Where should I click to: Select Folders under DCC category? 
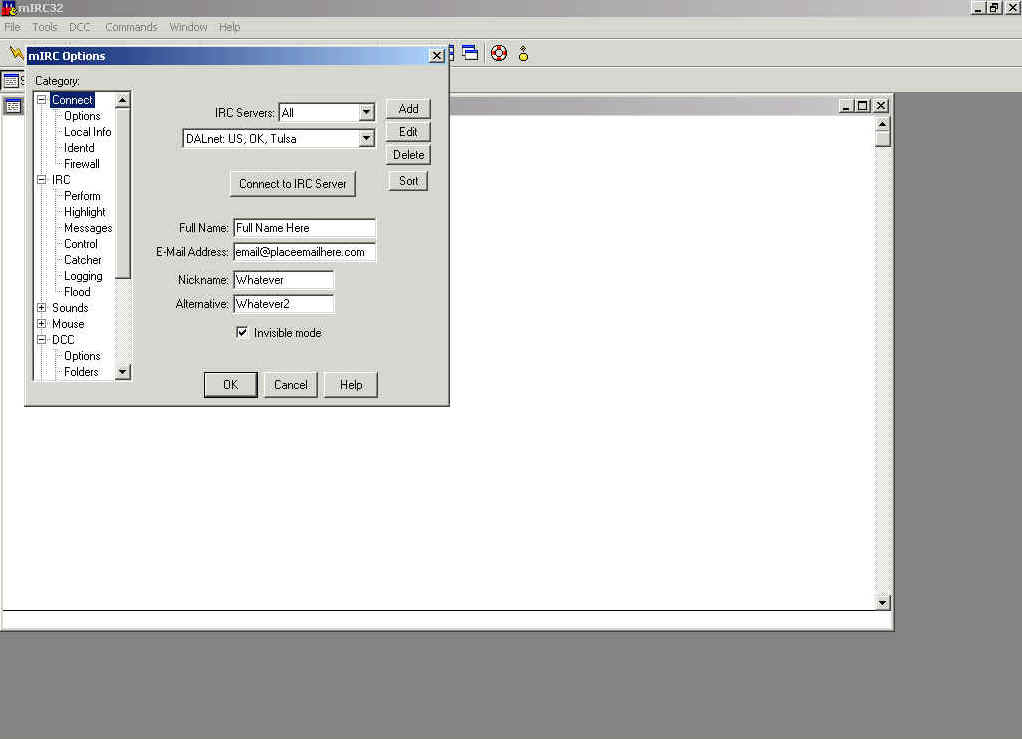tap(81, 371)
